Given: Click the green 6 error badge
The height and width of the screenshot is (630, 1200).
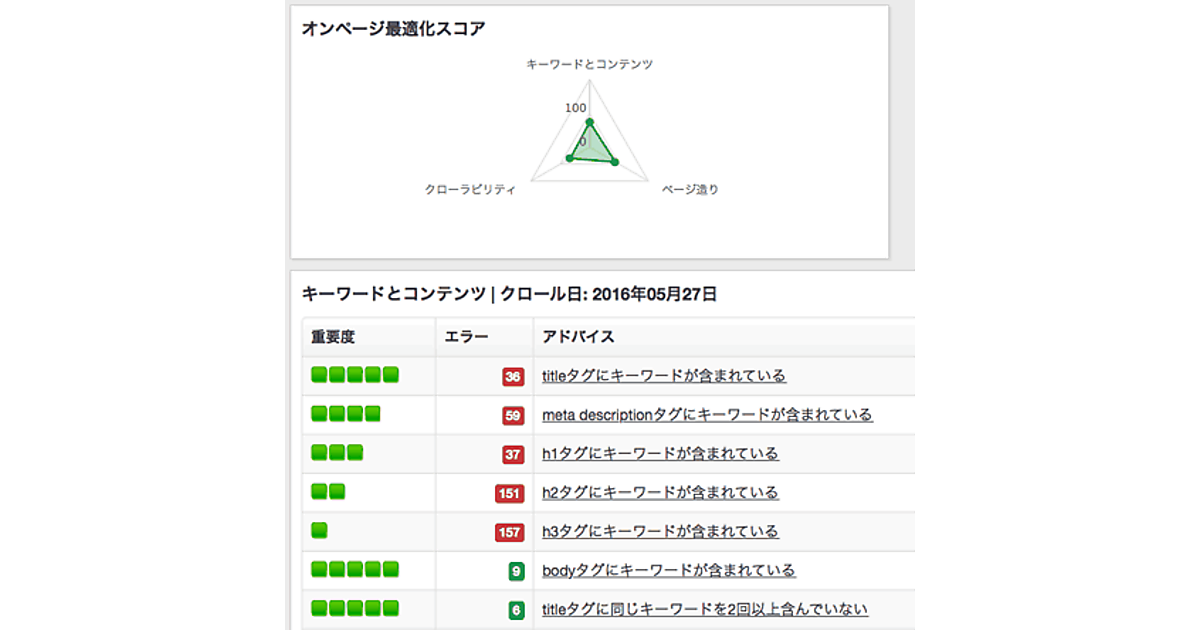Looking at the screenshot, I should pos(516,610).
